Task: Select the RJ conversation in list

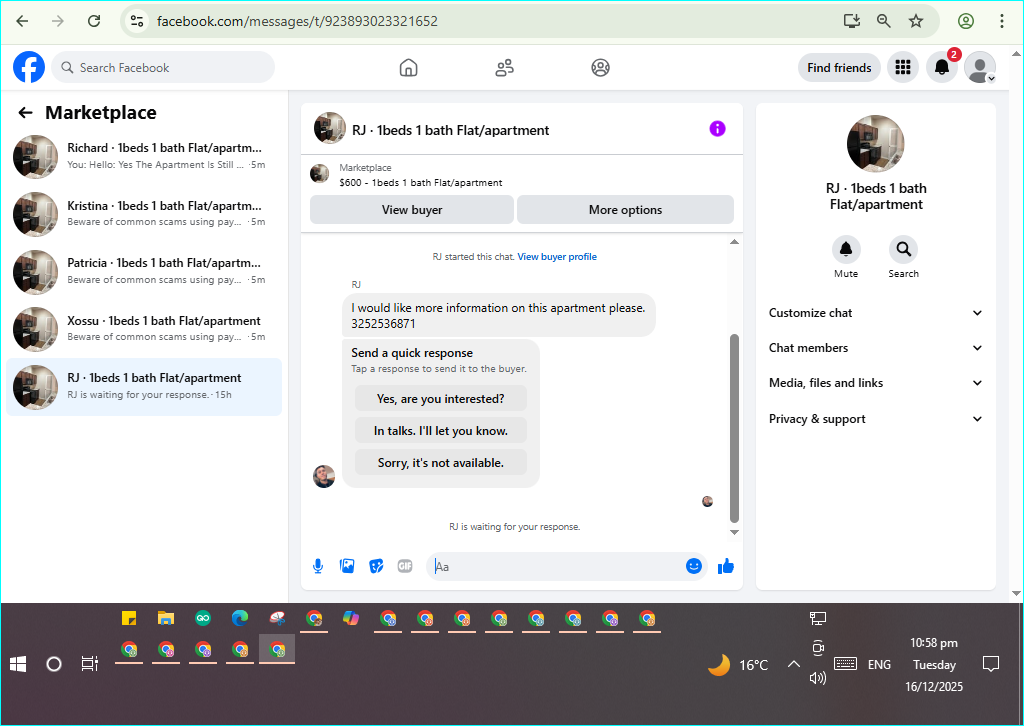Action: (x=144, y=387)
